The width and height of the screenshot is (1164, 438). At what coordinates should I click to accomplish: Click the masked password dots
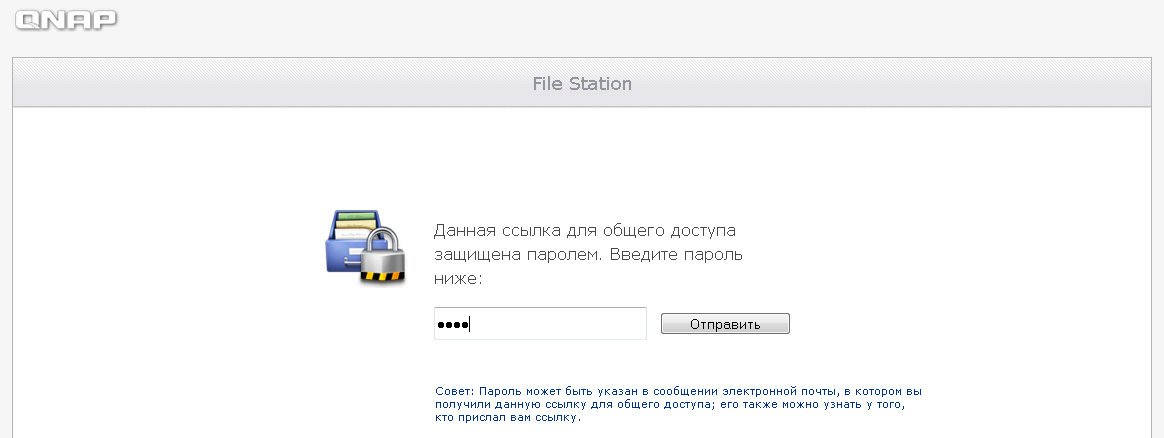pyautogui.click(x=453, y=324)
